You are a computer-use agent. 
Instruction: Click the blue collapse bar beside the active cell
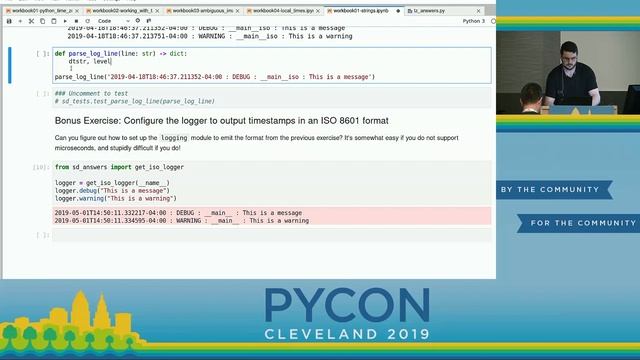click(10, 65)
